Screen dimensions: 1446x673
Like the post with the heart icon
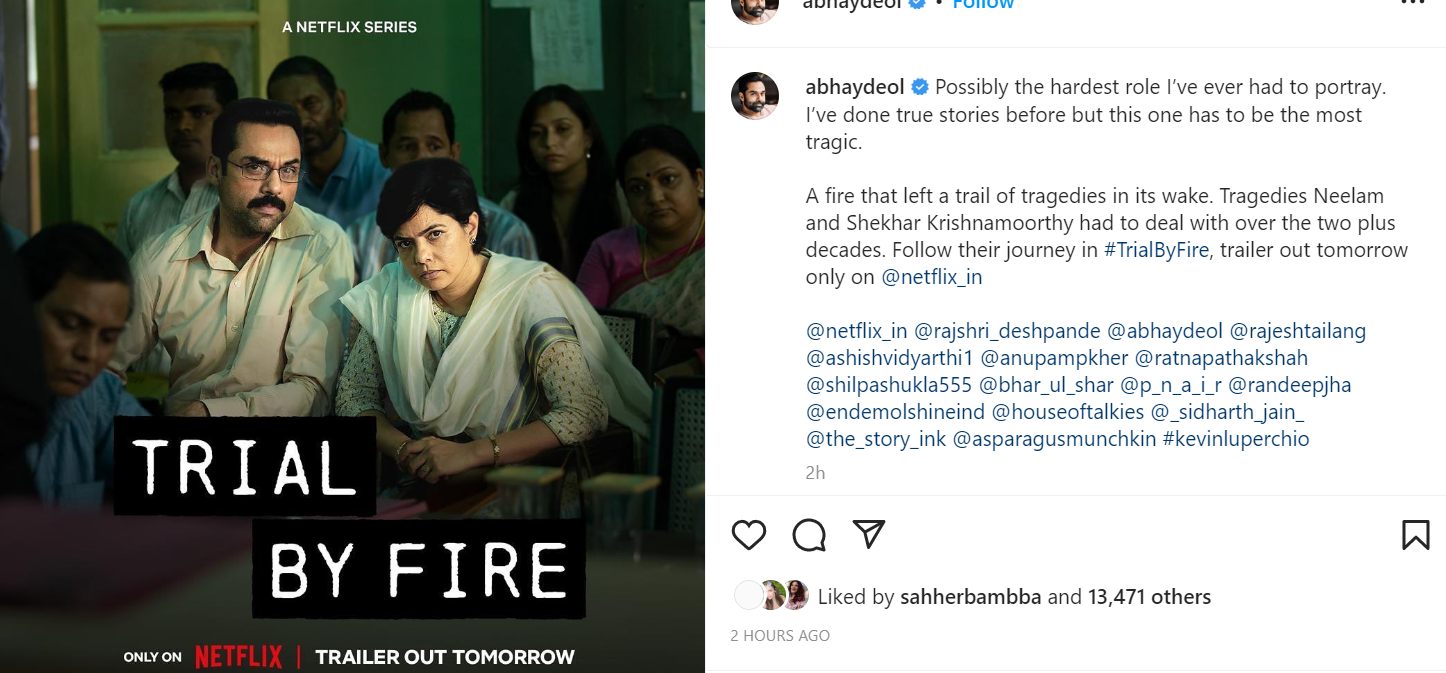(749, 535)
